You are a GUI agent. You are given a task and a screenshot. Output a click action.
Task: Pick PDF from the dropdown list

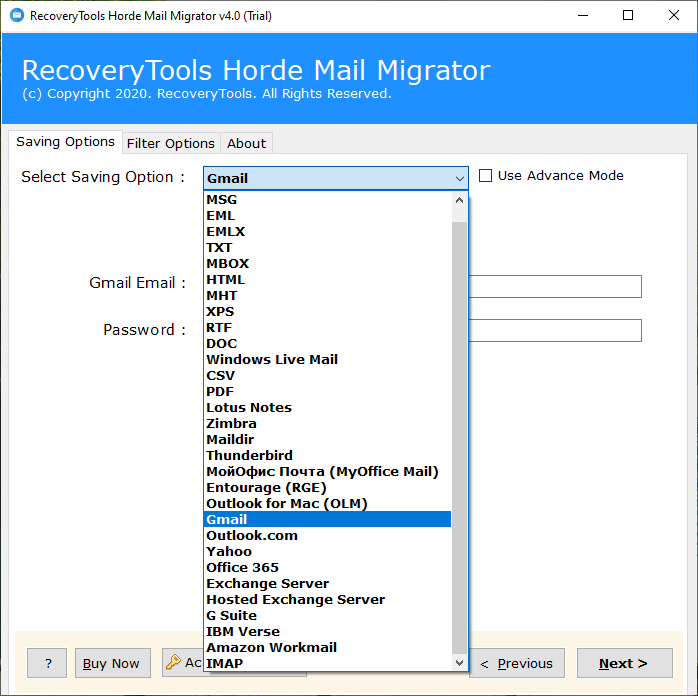coord(328,392)
